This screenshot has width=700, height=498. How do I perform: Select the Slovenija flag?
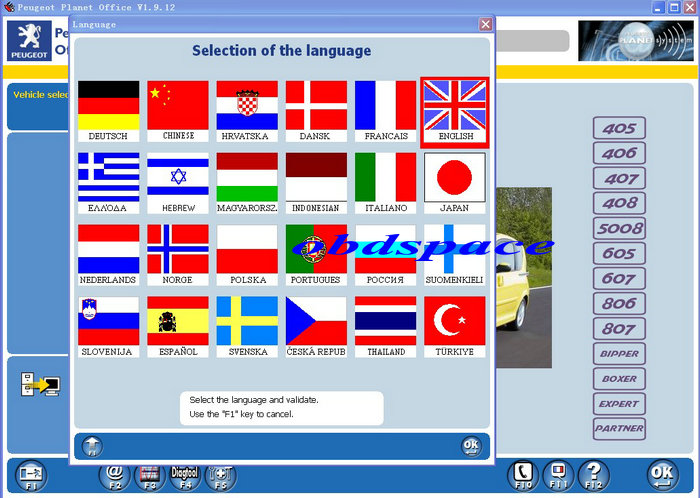click(108, 327)
